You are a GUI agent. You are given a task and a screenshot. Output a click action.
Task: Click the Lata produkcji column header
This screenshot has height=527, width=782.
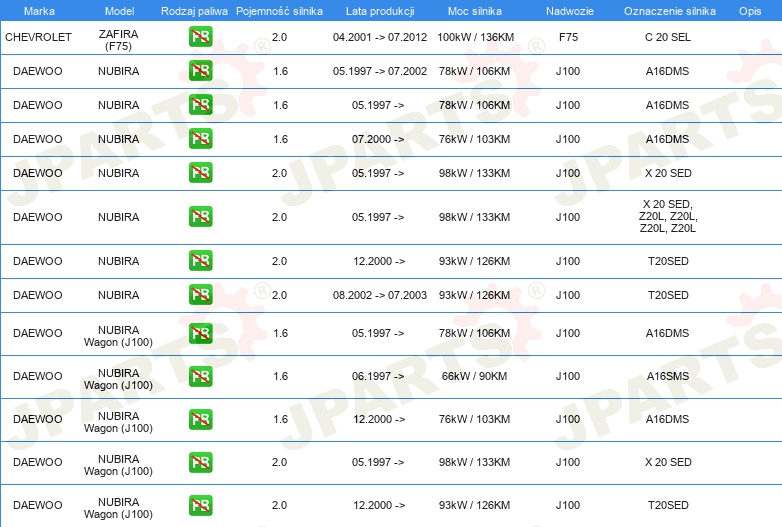380,11
